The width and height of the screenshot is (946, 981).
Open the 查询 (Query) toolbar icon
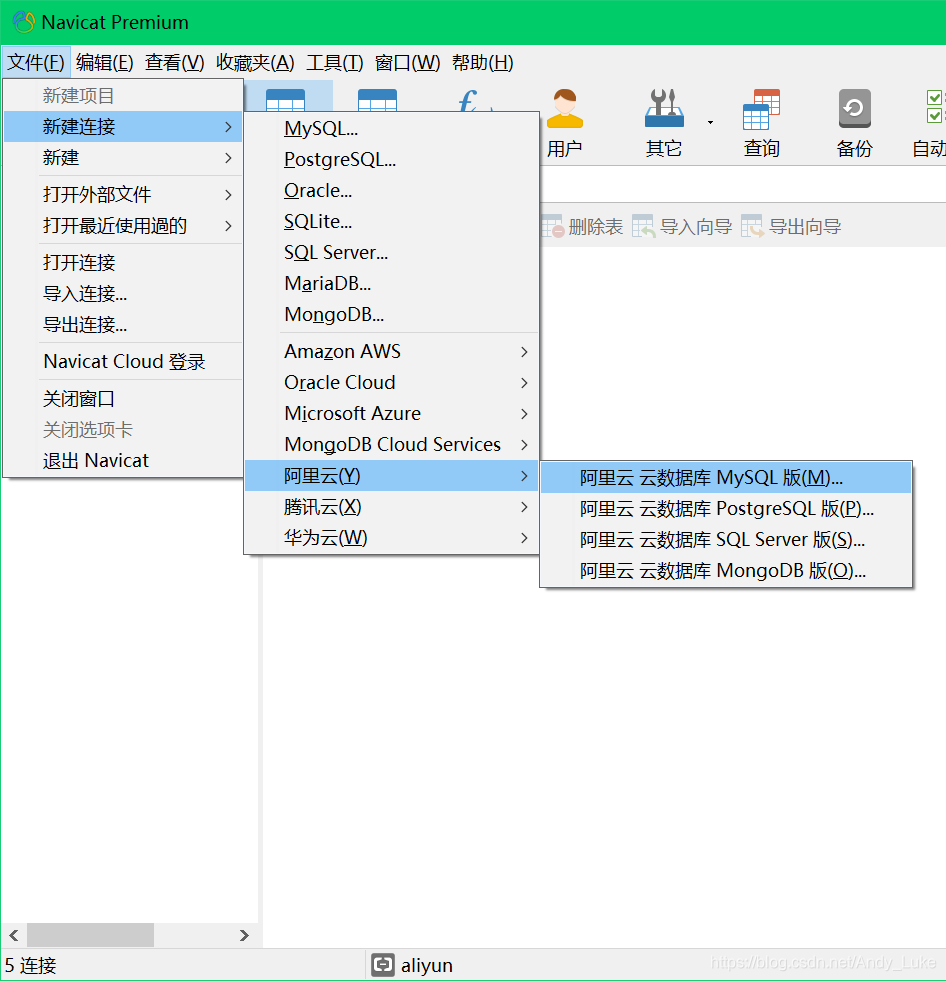tap(761, 109)
